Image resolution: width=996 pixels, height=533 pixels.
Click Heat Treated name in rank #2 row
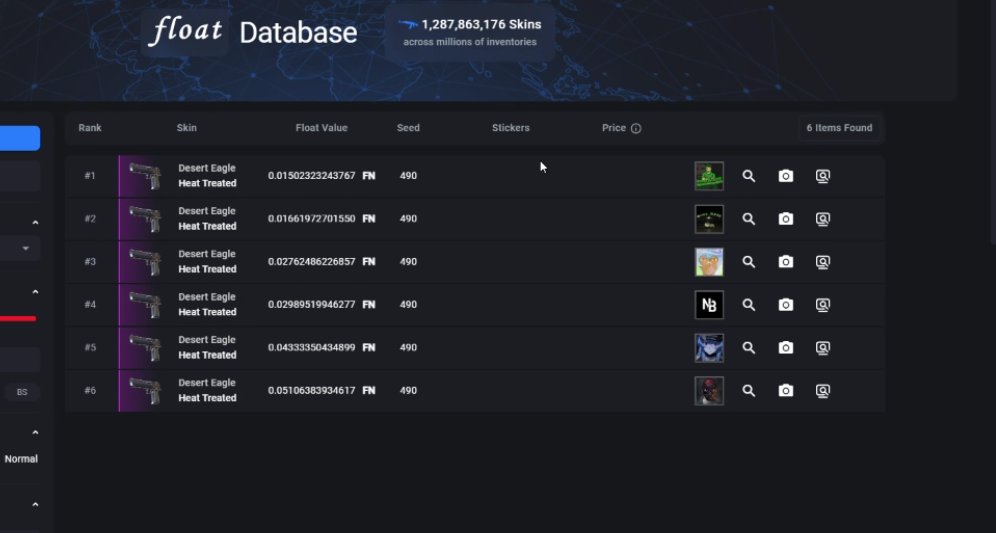pyautogui.click(x=207, y=226)
